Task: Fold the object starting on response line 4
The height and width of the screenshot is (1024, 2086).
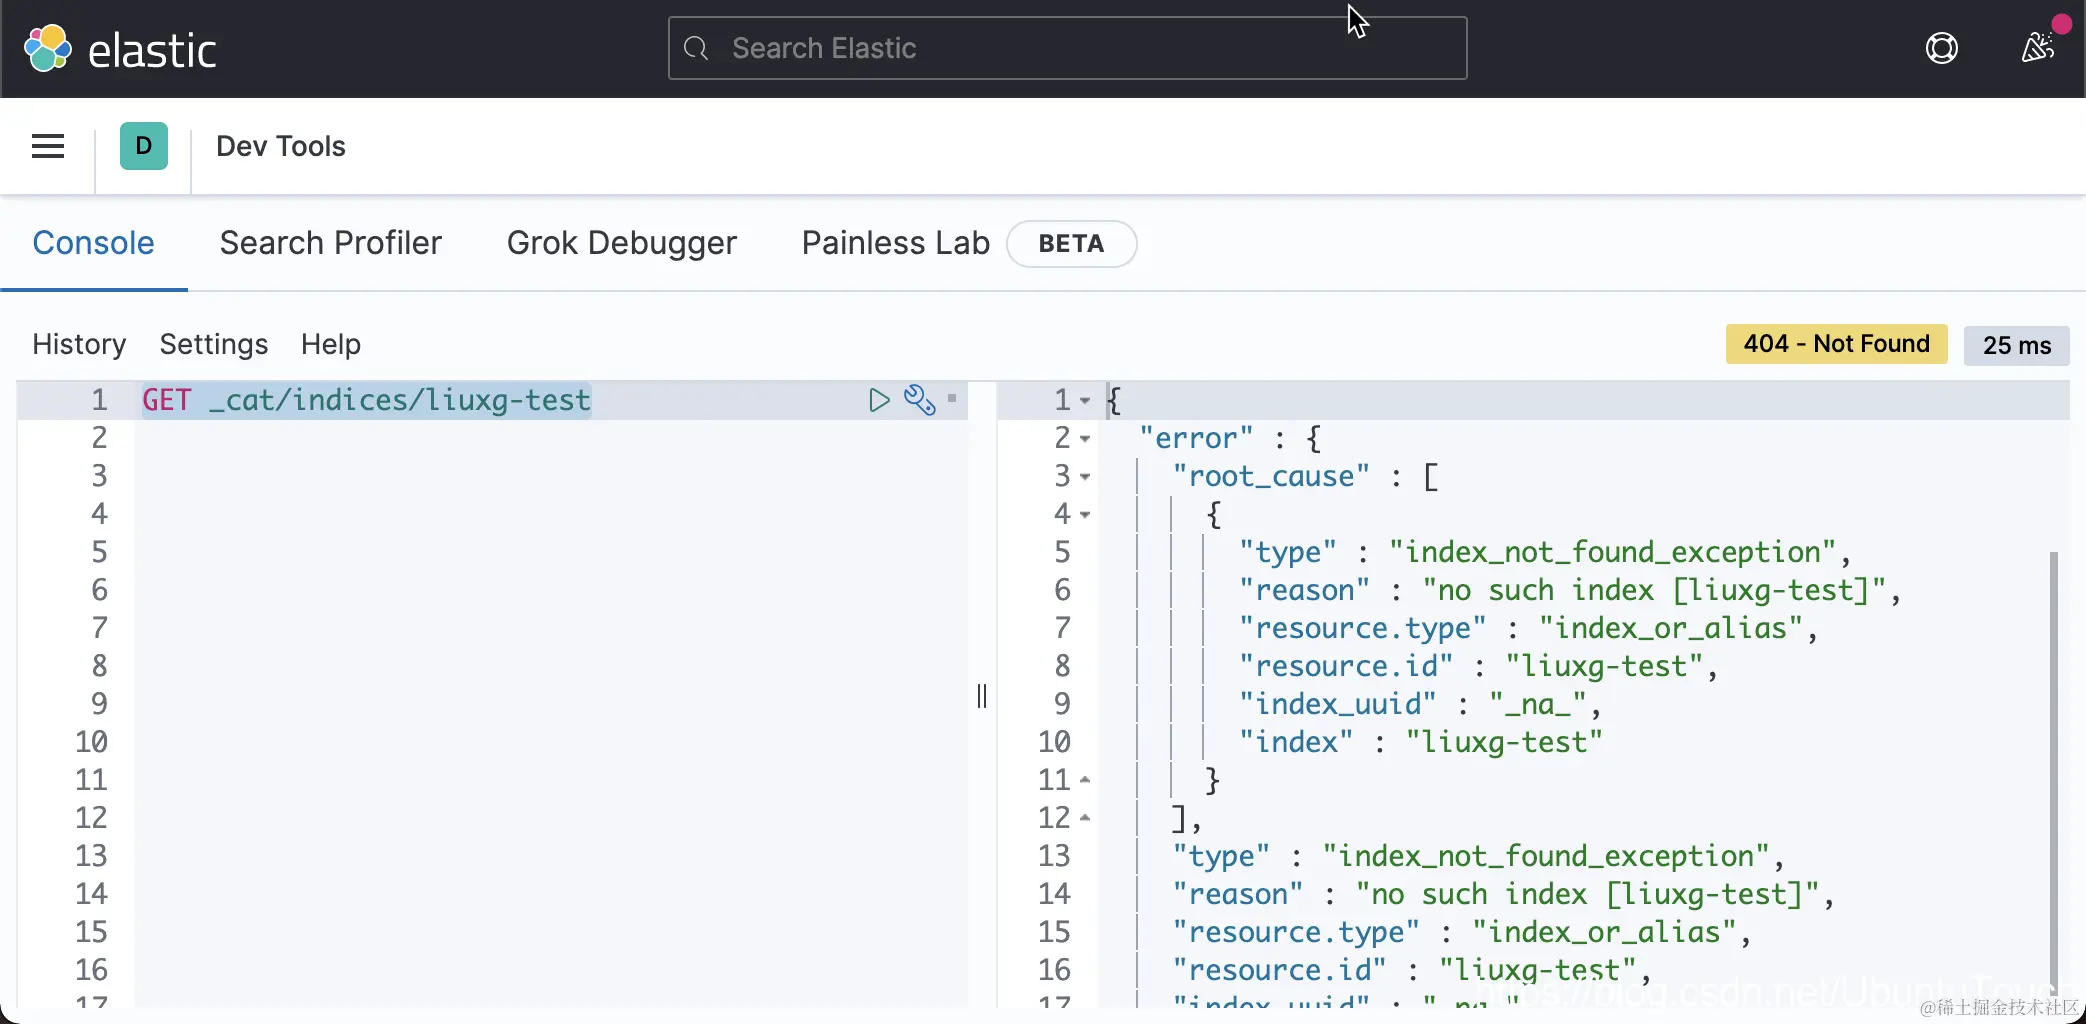Action: (1085, 515)
